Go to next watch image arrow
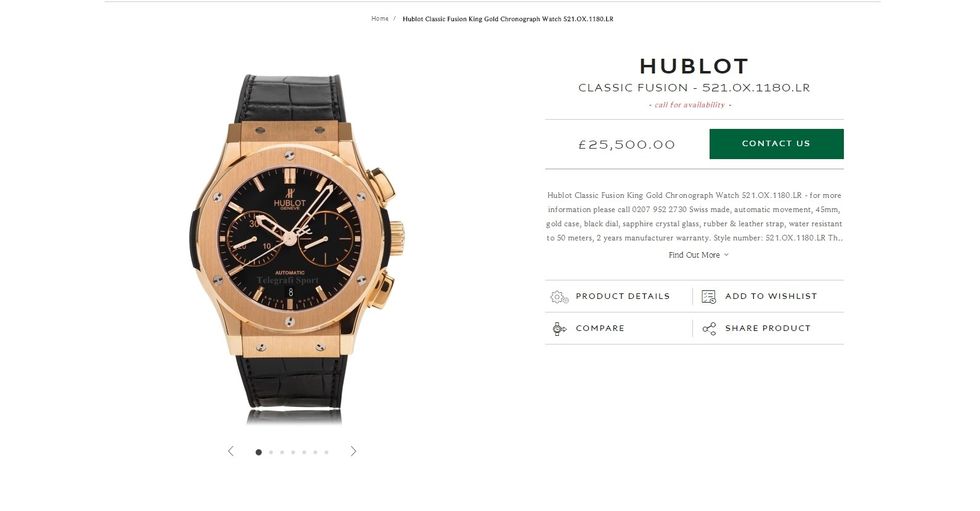The image size is (980, 511). (x=353, y=451)
